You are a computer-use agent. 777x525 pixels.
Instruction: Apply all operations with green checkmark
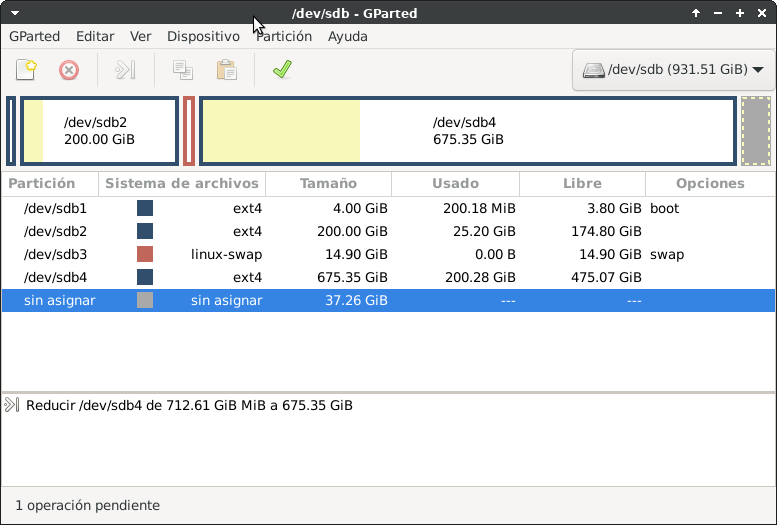coord(282,70)
